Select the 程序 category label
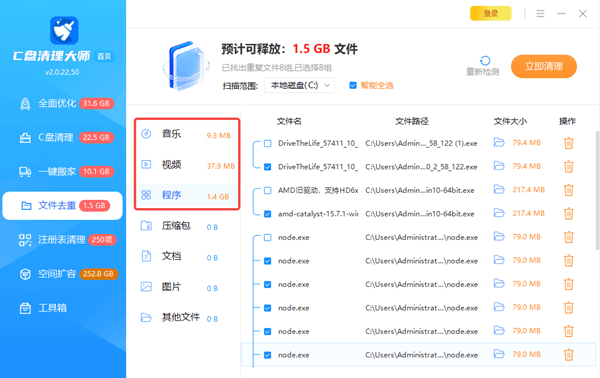Image resolution: width=600 pixels, height=378 pixels. (171, 195)
